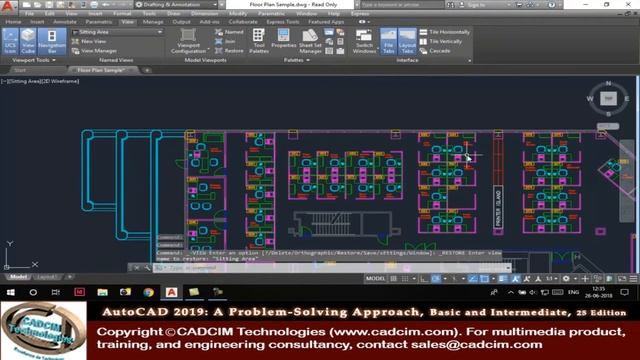This screenshot has width=640, height=360.
Task: Click Named viewports button
Action: [x=229, y=32]
